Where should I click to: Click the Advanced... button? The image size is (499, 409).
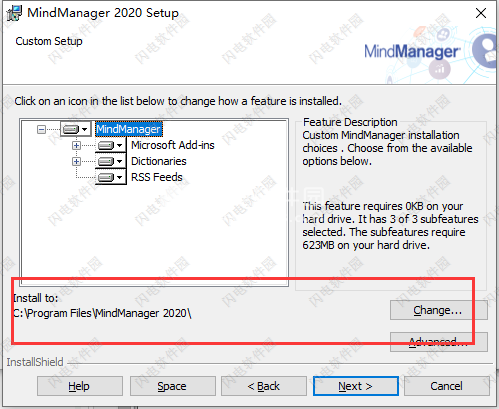coord(439,342)
